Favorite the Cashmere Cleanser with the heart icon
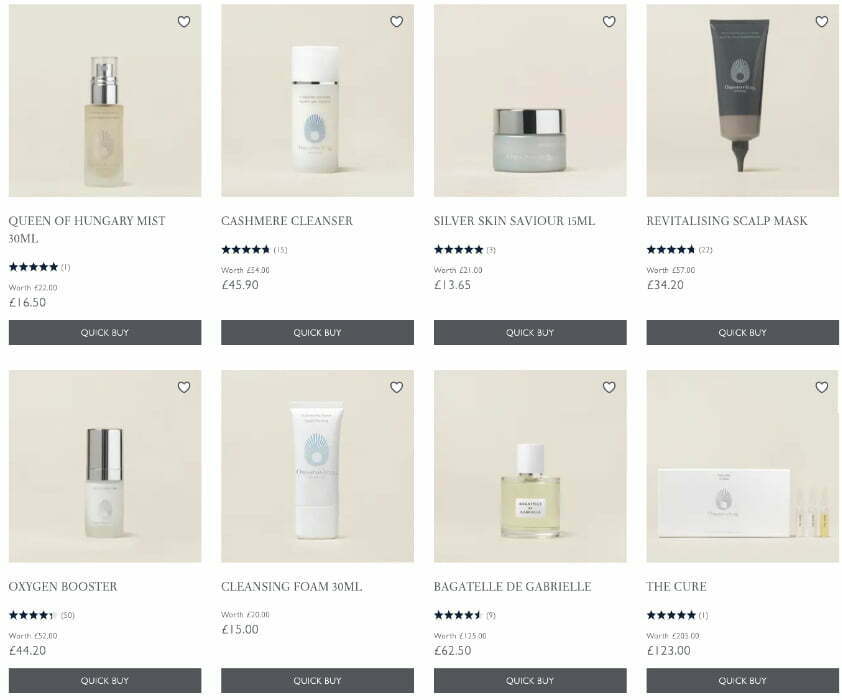Image resolution: width=842 pixels, height=700 pixels. [x=396, y=21]
